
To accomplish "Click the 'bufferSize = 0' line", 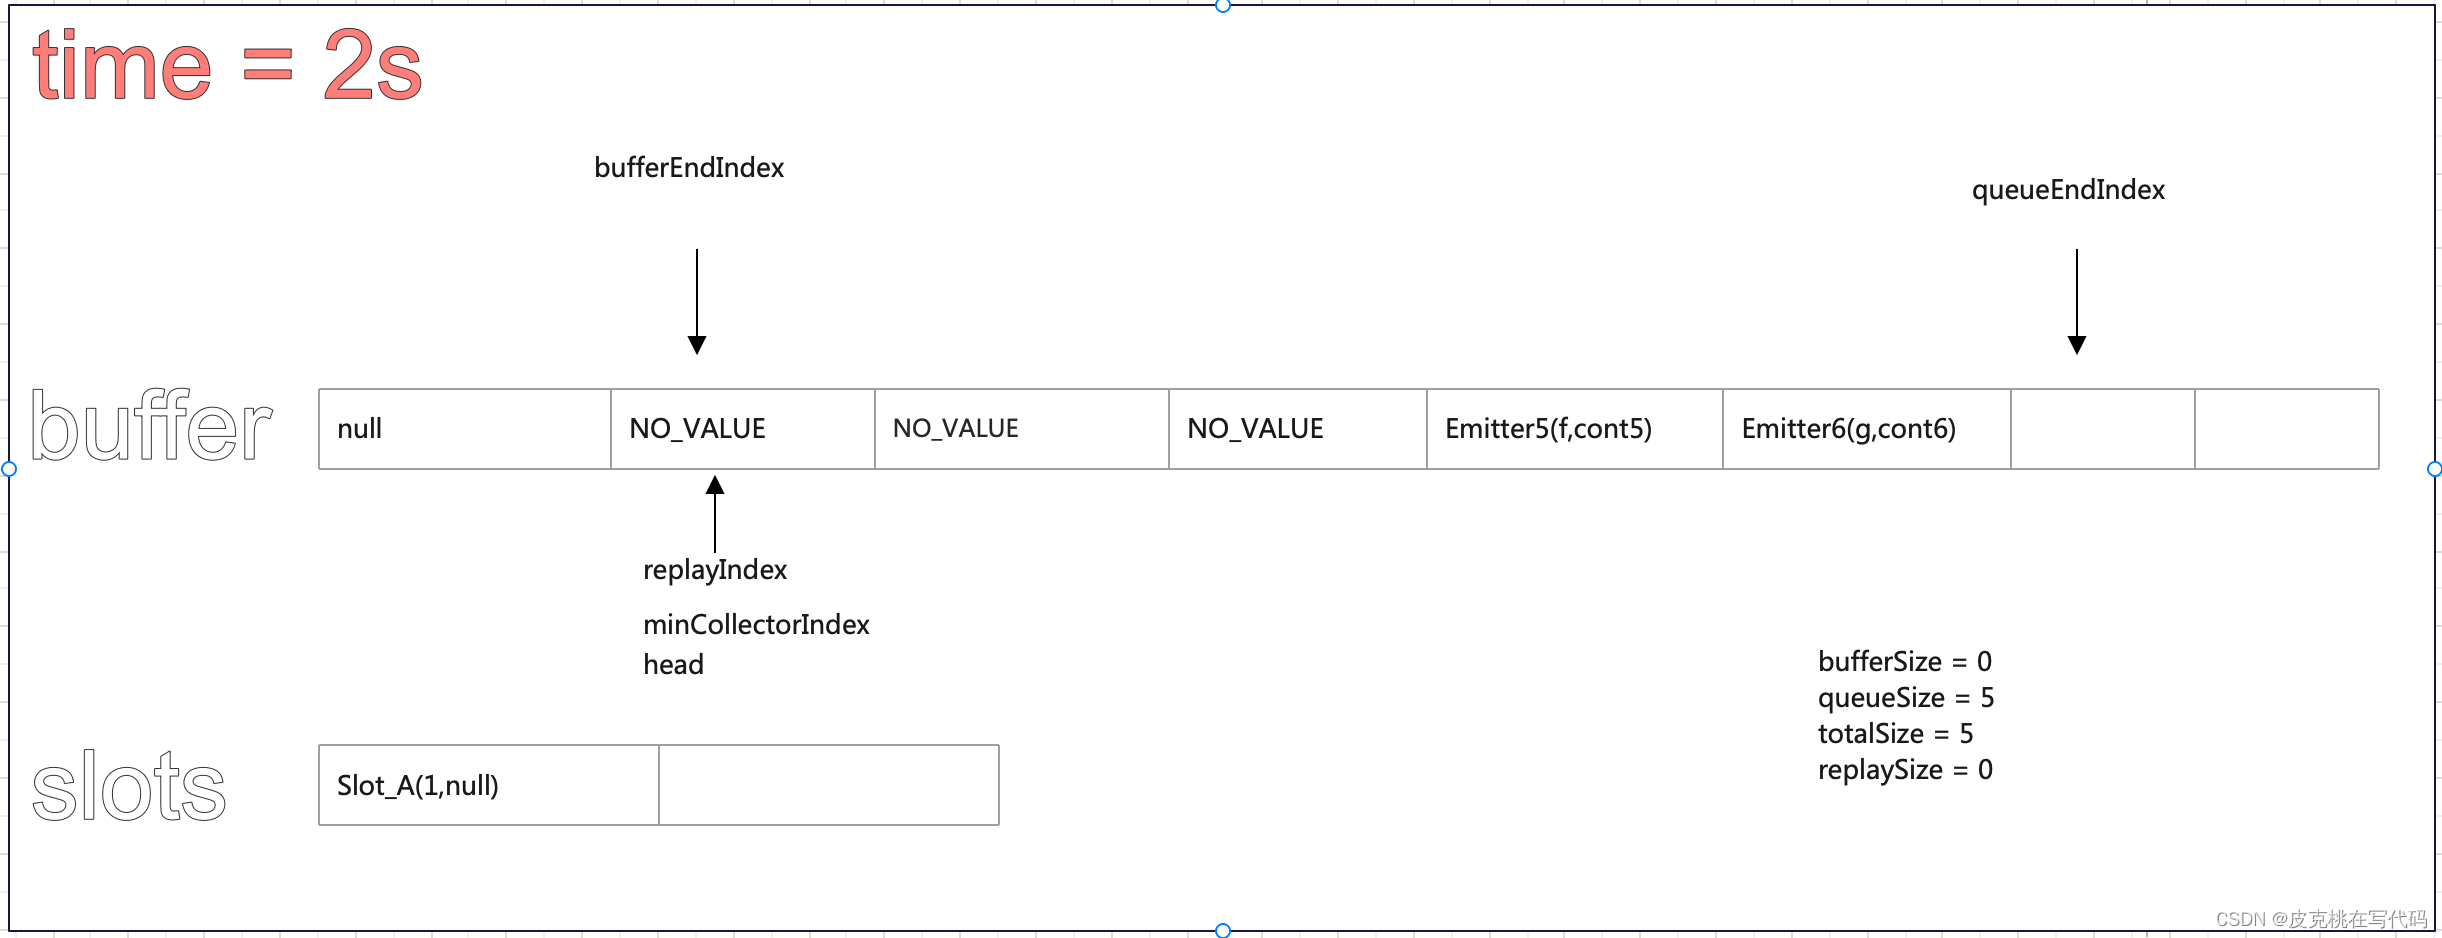I will (1905, 662).
